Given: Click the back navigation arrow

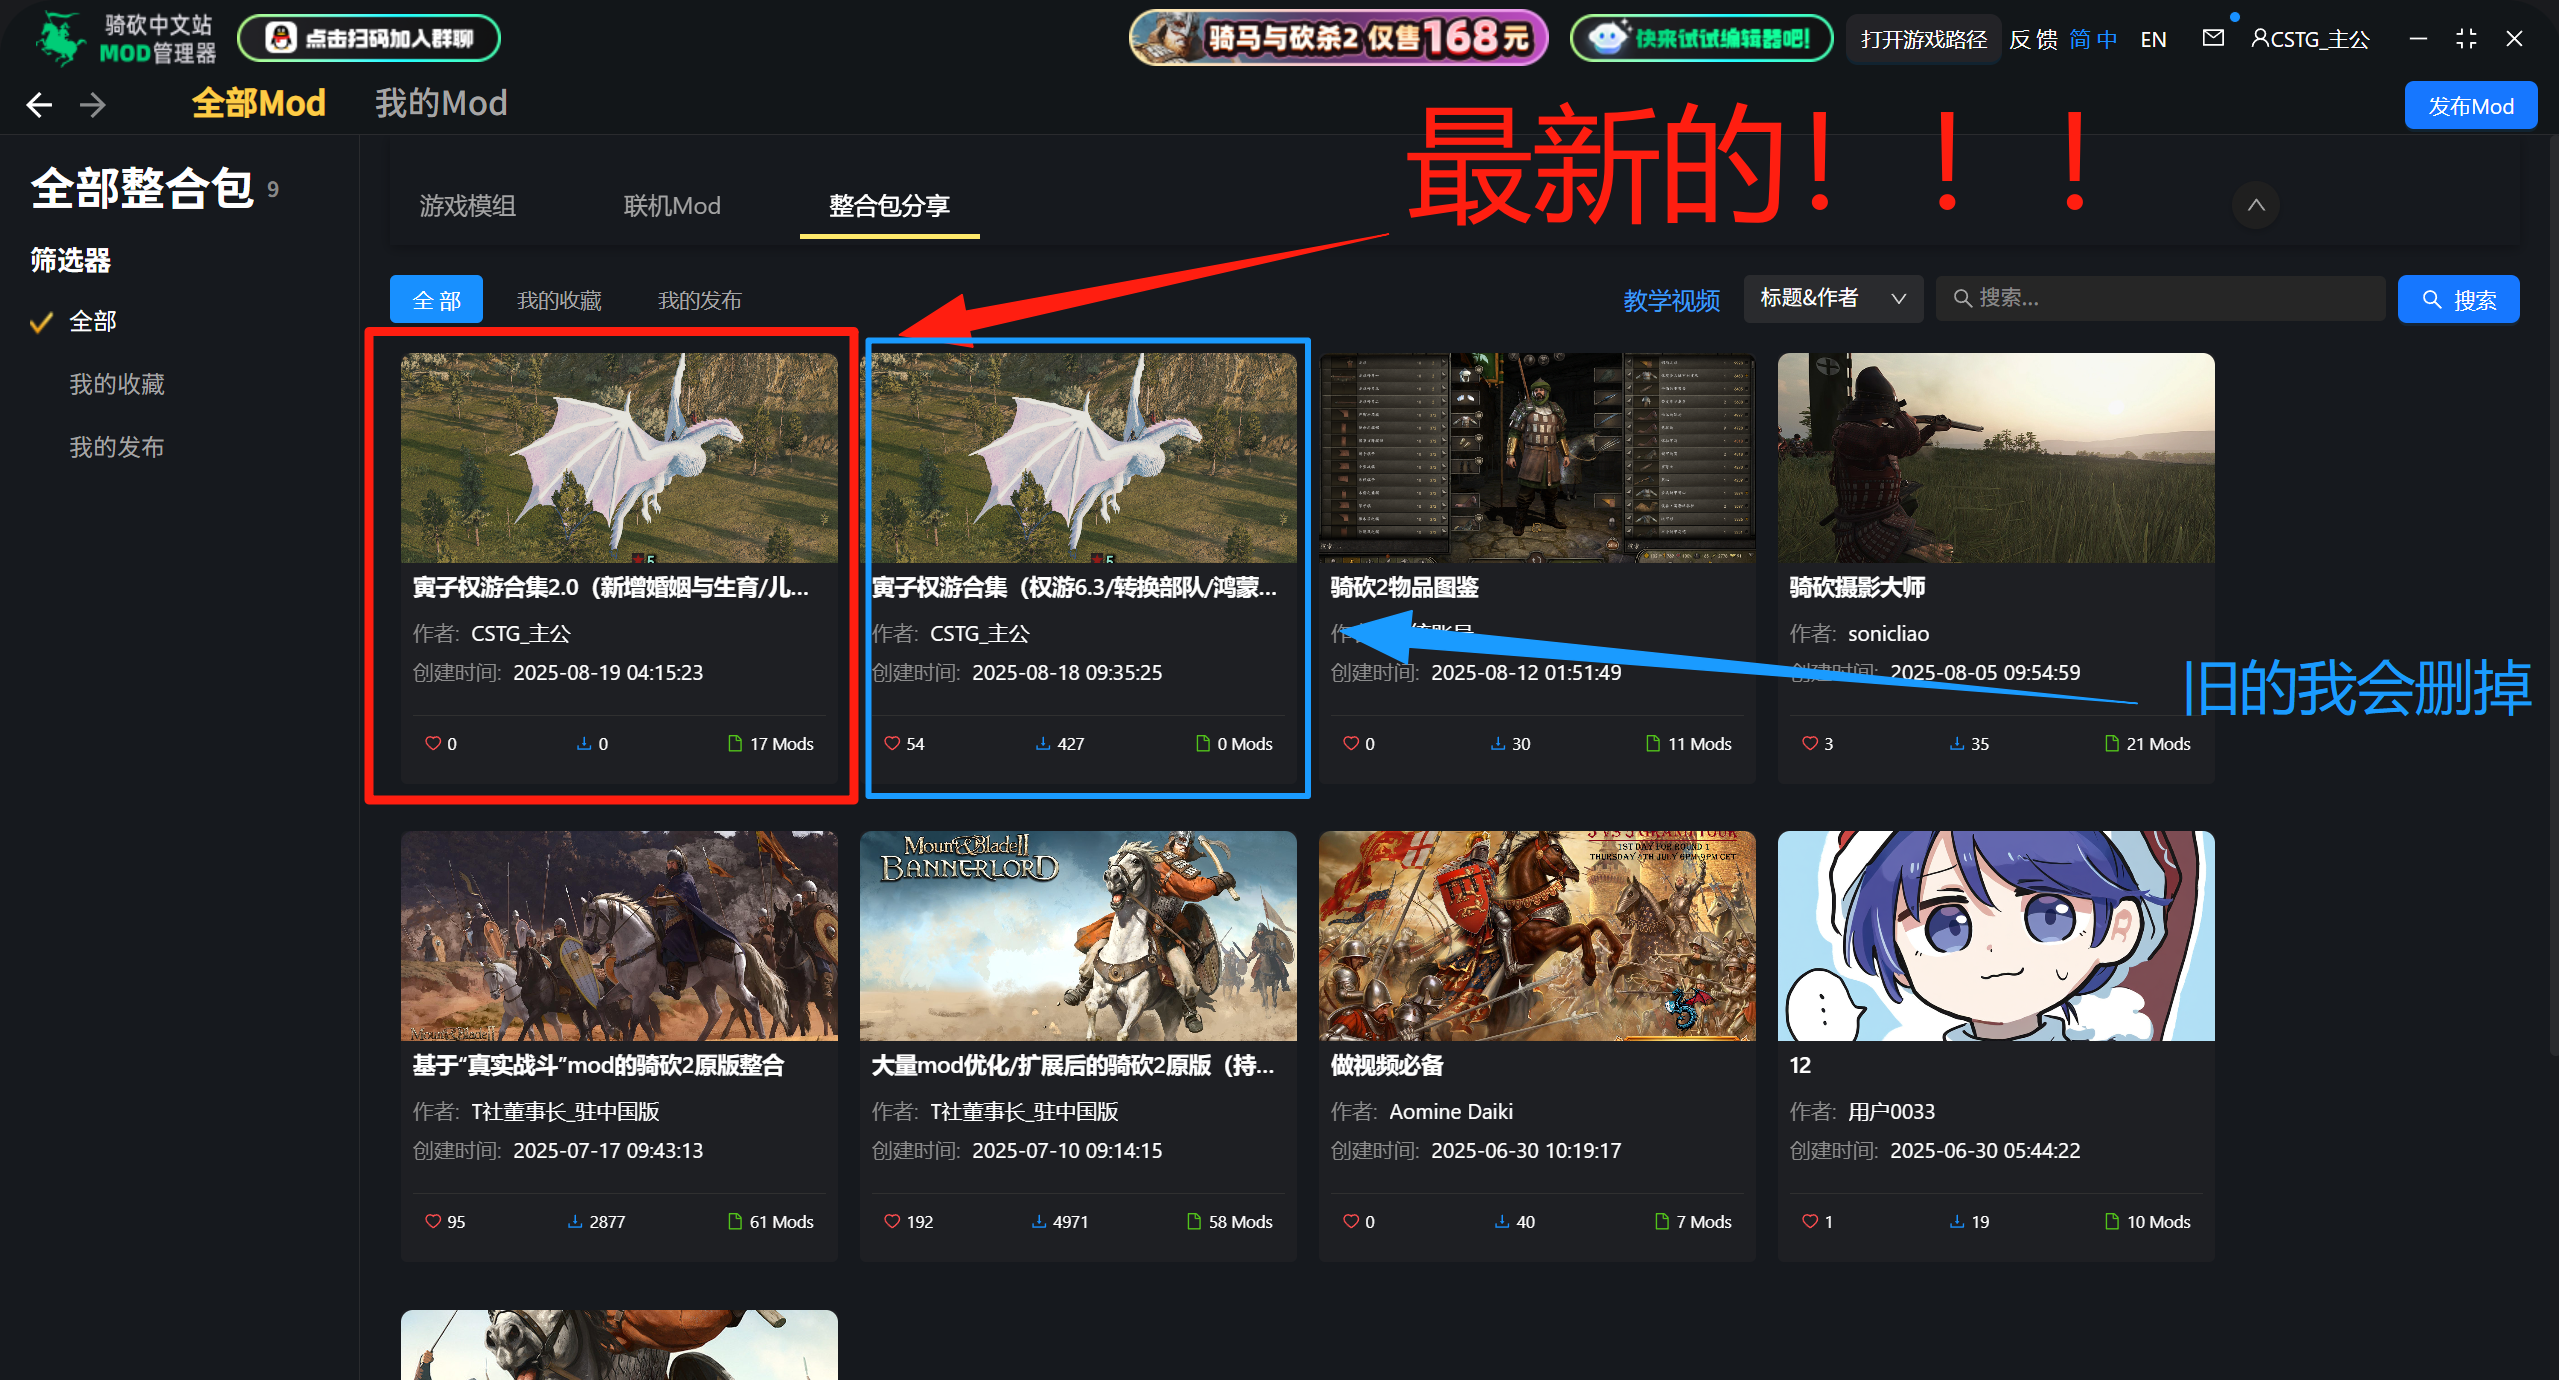Looking at the screenshot, I should pyautogui.click(x=39, y=104).
